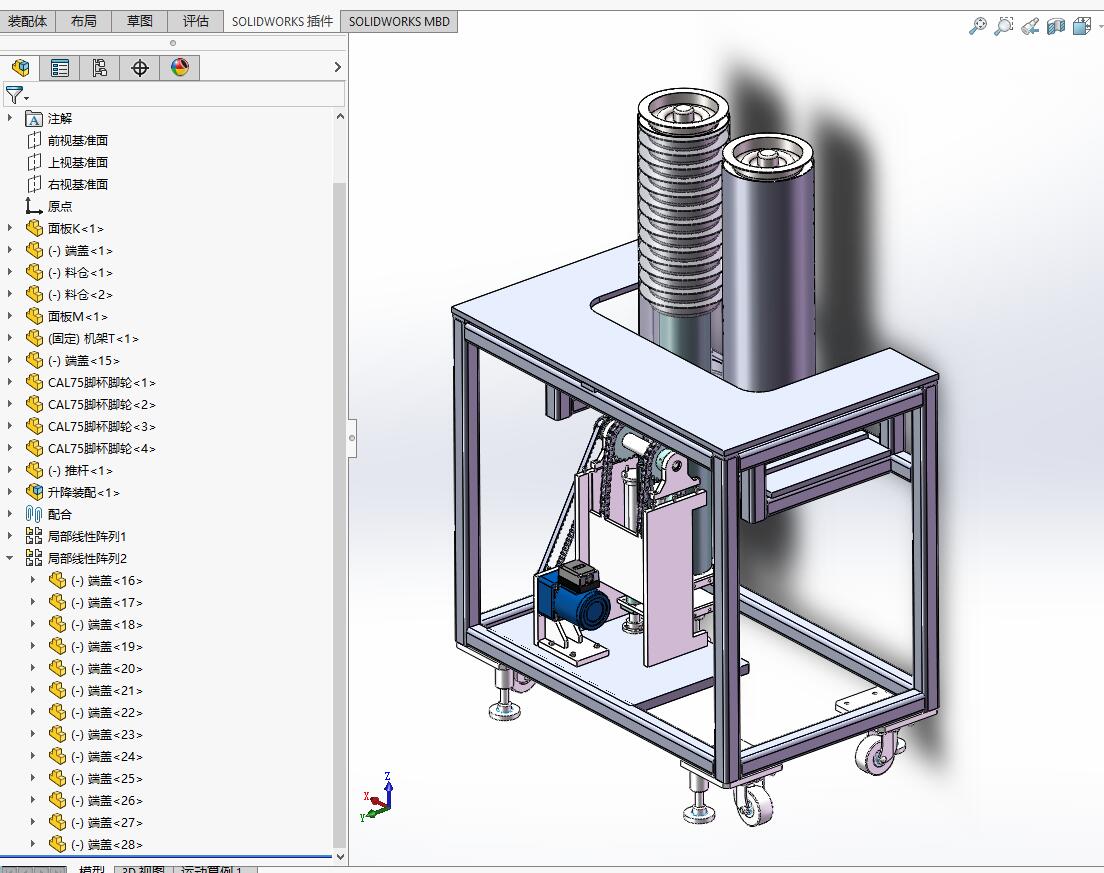This screenshot has height=873, width=1104.
Task: Switch to SOLIDWORKS 插件 tab
Action: point(282,21)
